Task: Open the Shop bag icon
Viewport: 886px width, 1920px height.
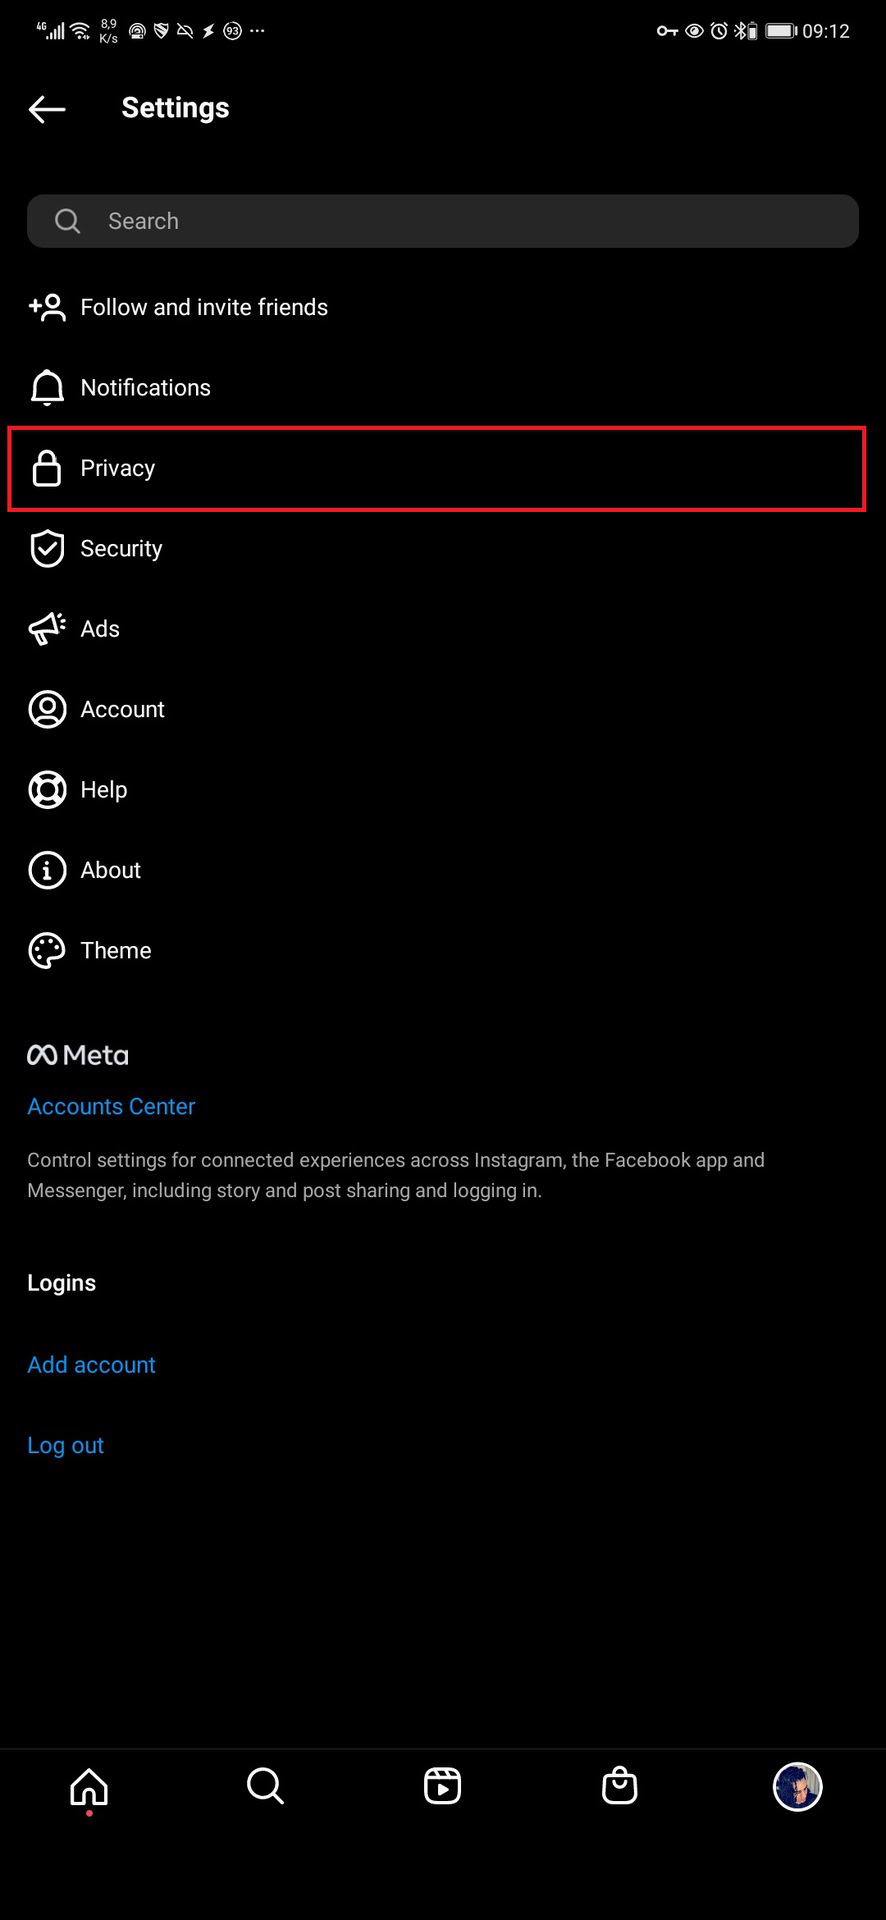Action: click(619, 1786)
